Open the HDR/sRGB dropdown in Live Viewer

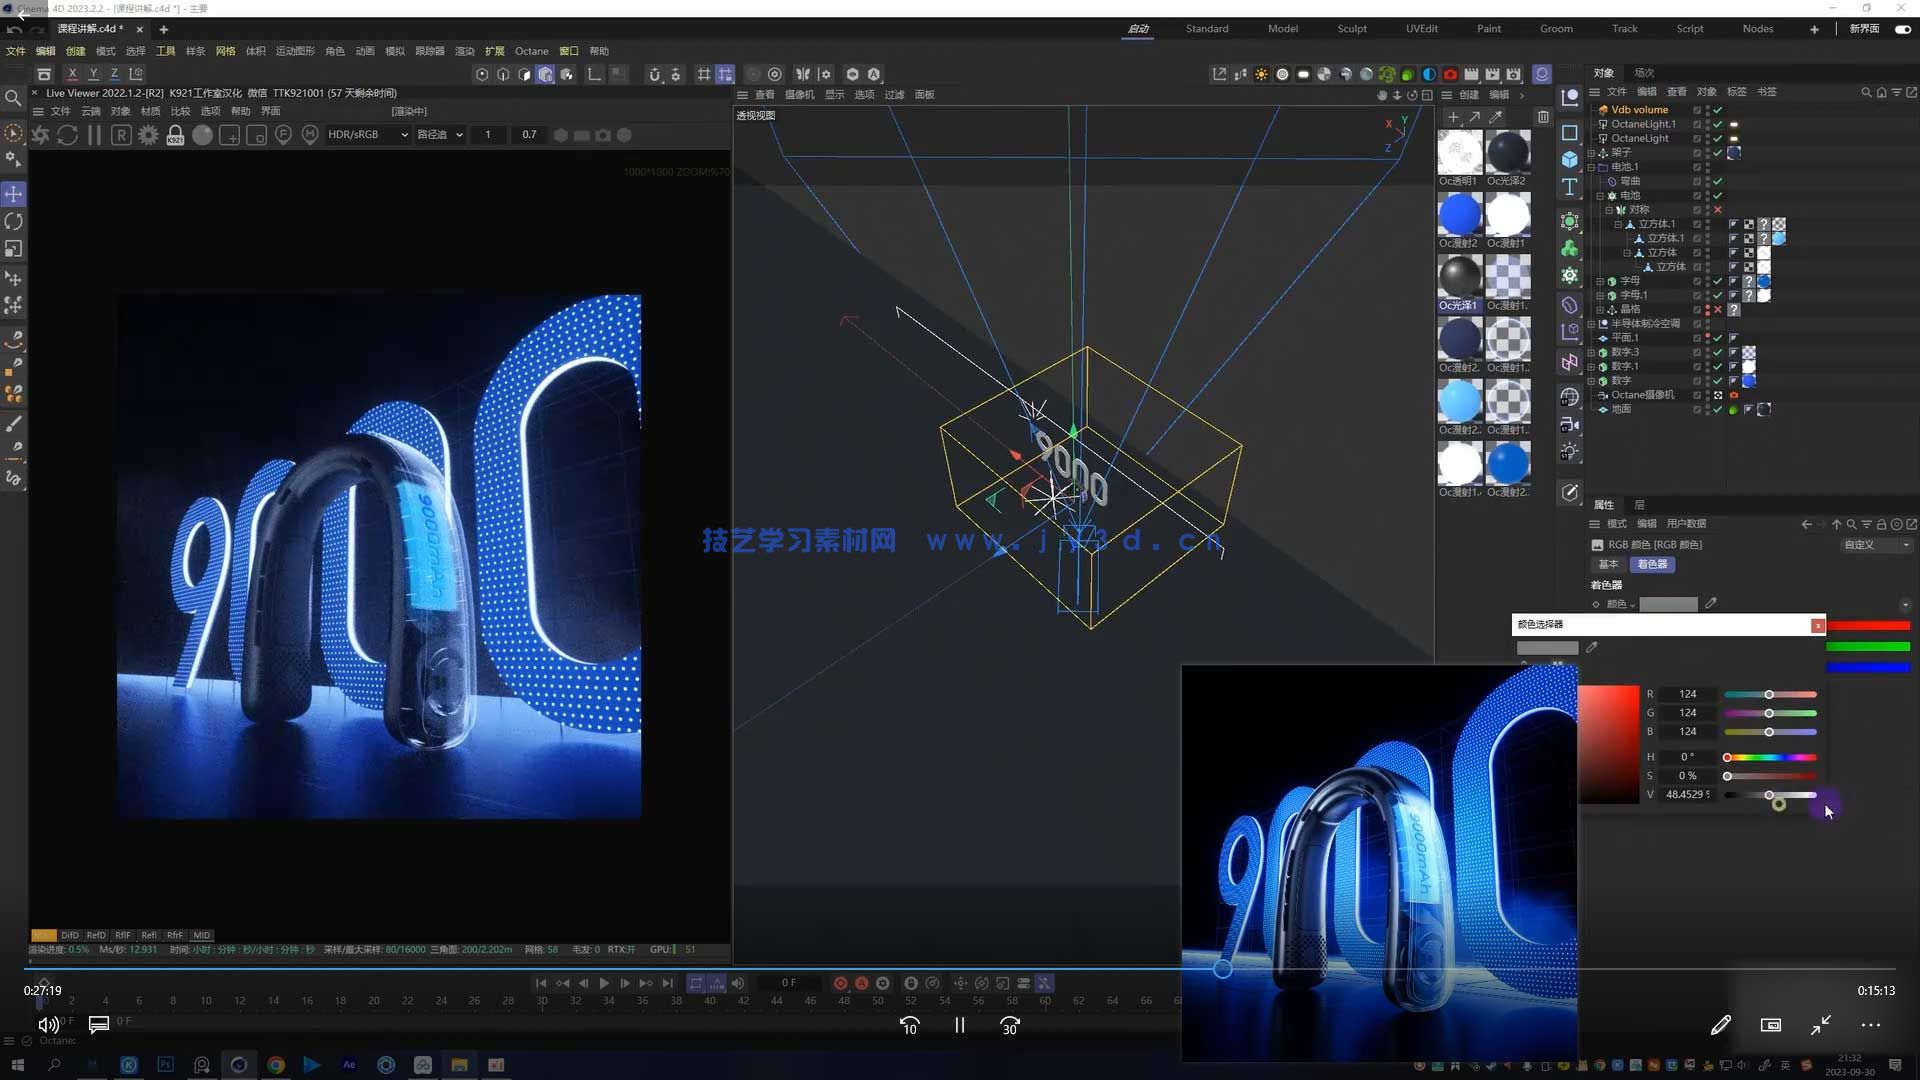point(367,134)
